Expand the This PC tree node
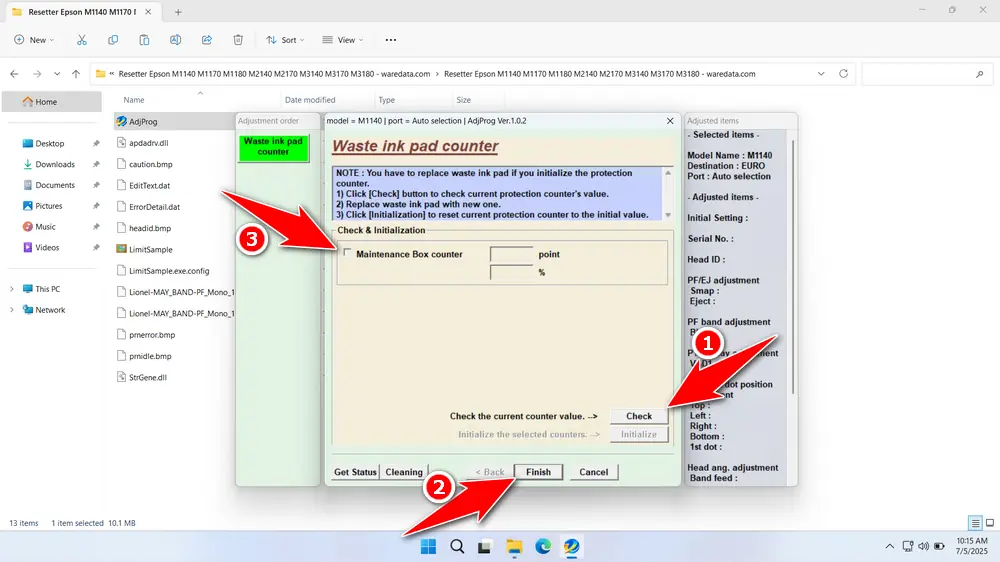 click(x=12, y=289)
